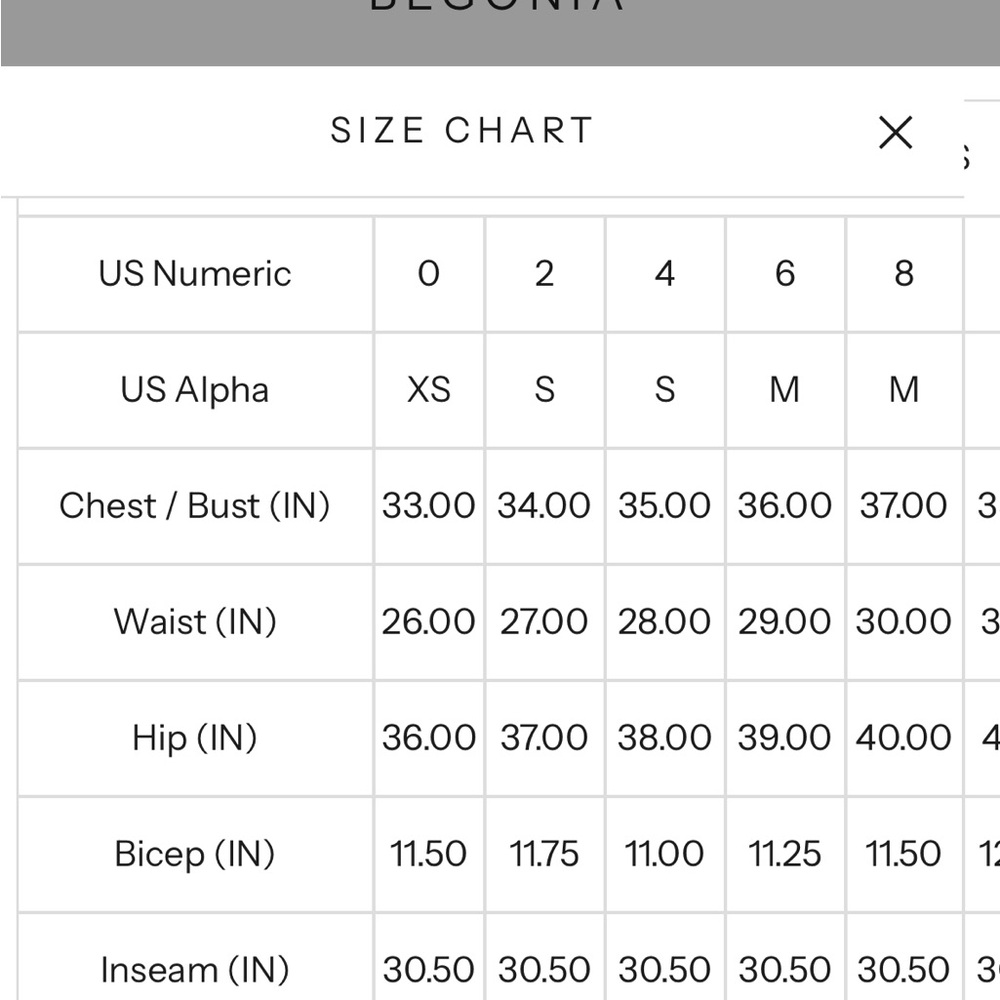Click the 29.00 waist measurement cell

(785, 622)
